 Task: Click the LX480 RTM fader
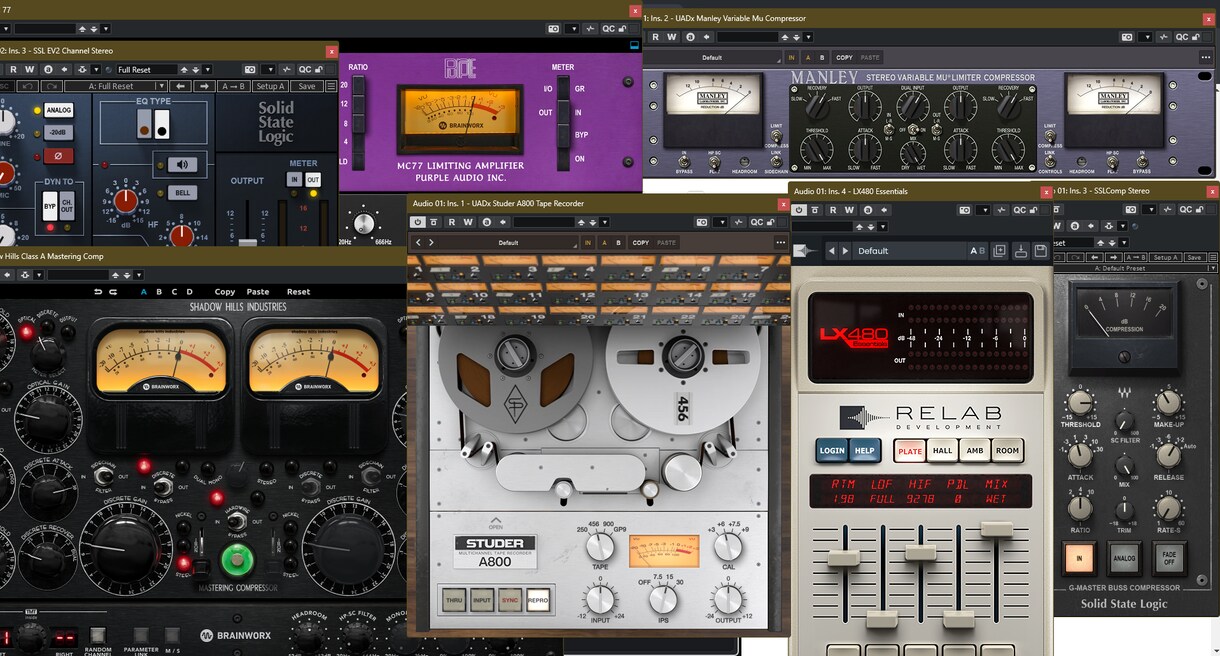[842, 557]
